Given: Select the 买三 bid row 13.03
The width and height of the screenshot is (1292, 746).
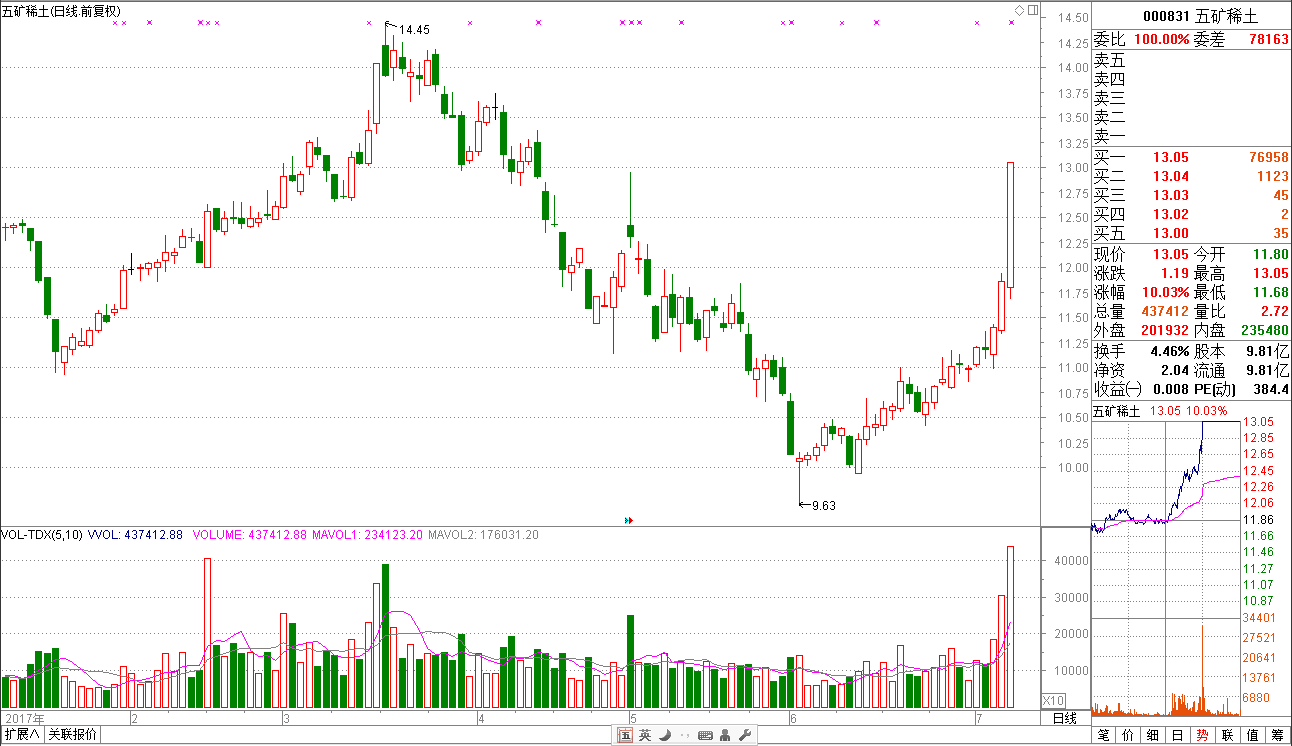Looking at the screenshot, I should pos(1191,196).
